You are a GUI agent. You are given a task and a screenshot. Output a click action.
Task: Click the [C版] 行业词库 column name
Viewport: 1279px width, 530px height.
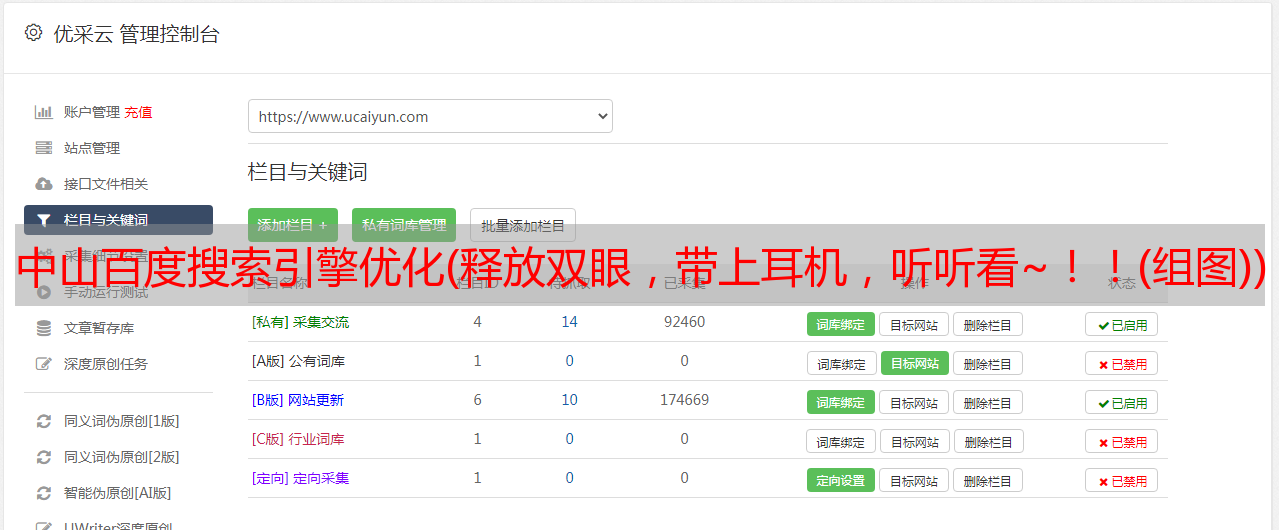pyautogui.click(x=298, y=439)
